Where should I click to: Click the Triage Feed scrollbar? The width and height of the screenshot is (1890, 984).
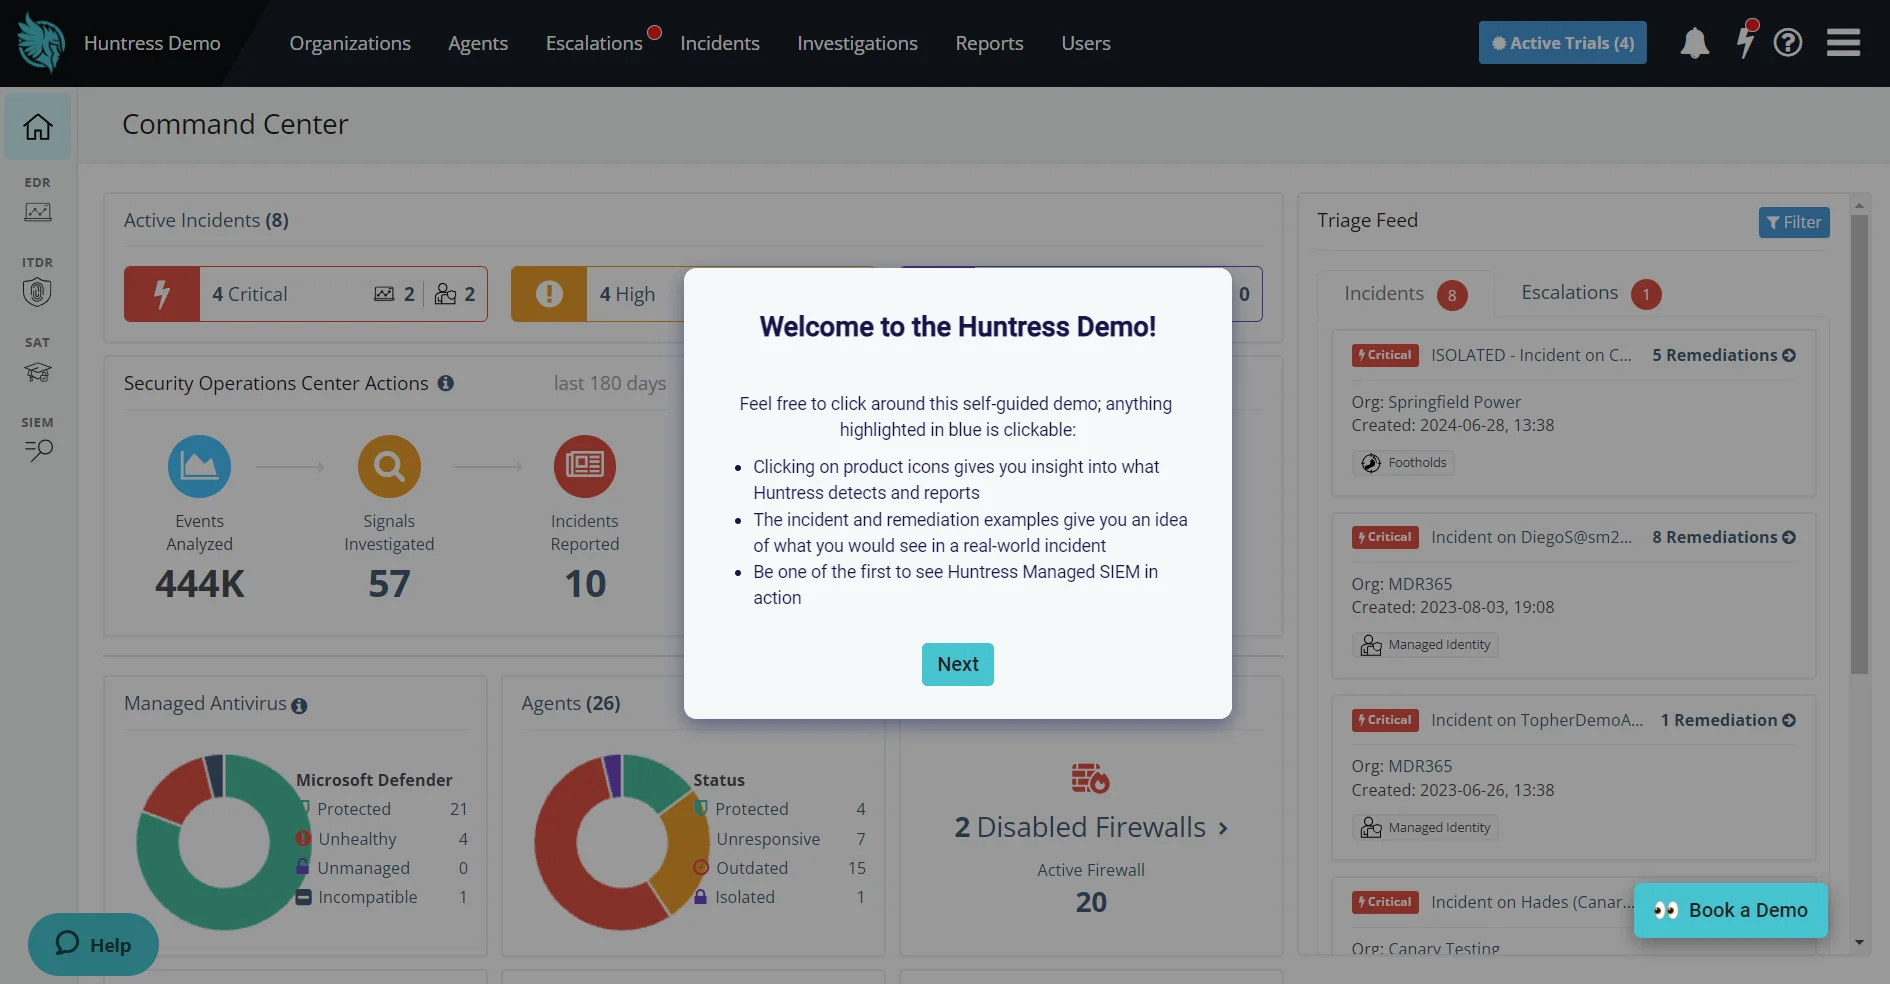(x=1859, y=444)
